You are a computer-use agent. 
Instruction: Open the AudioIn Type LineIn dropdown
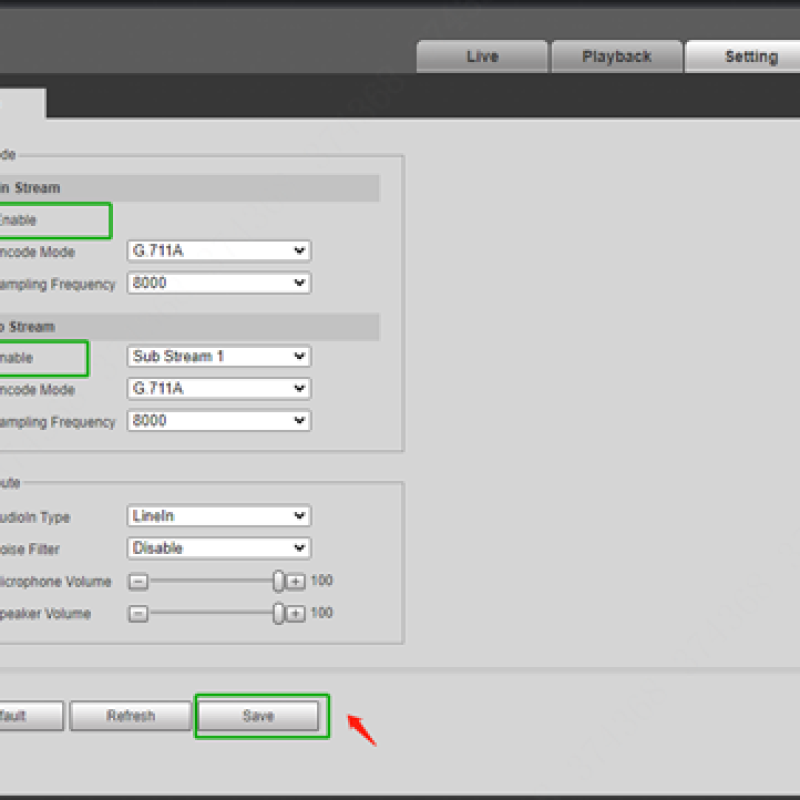click(219, 516)
